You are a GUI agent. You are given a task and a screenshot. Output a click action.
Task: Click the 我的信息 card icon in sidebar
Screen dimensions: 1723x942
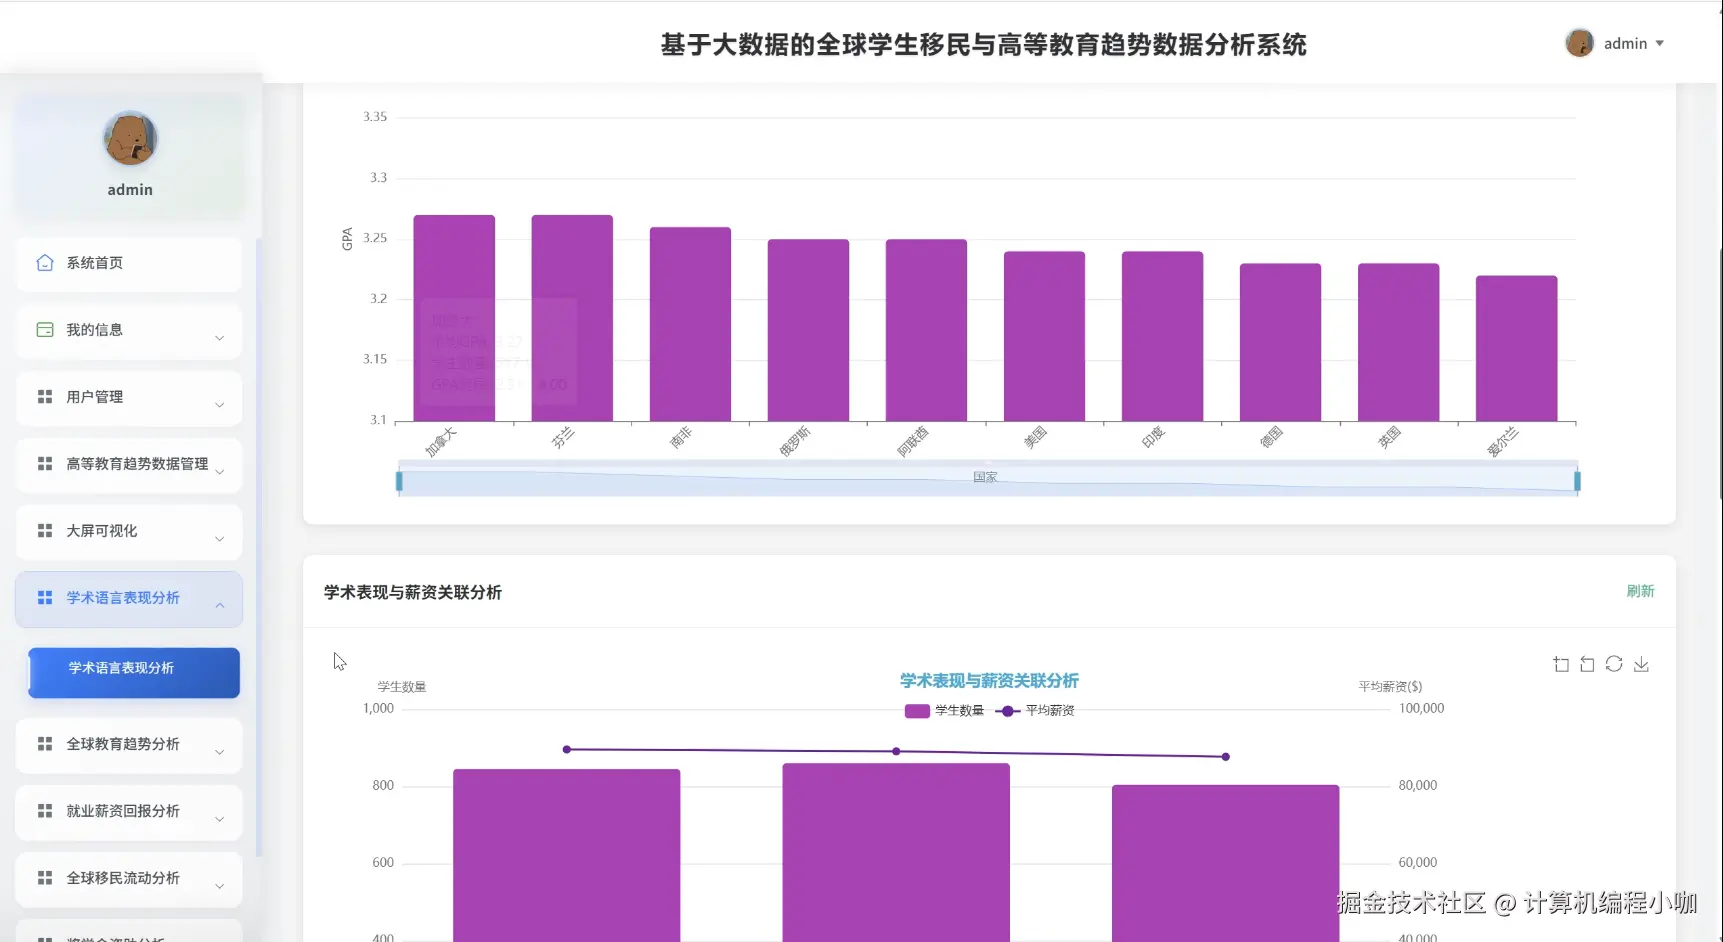coord(44,329)
